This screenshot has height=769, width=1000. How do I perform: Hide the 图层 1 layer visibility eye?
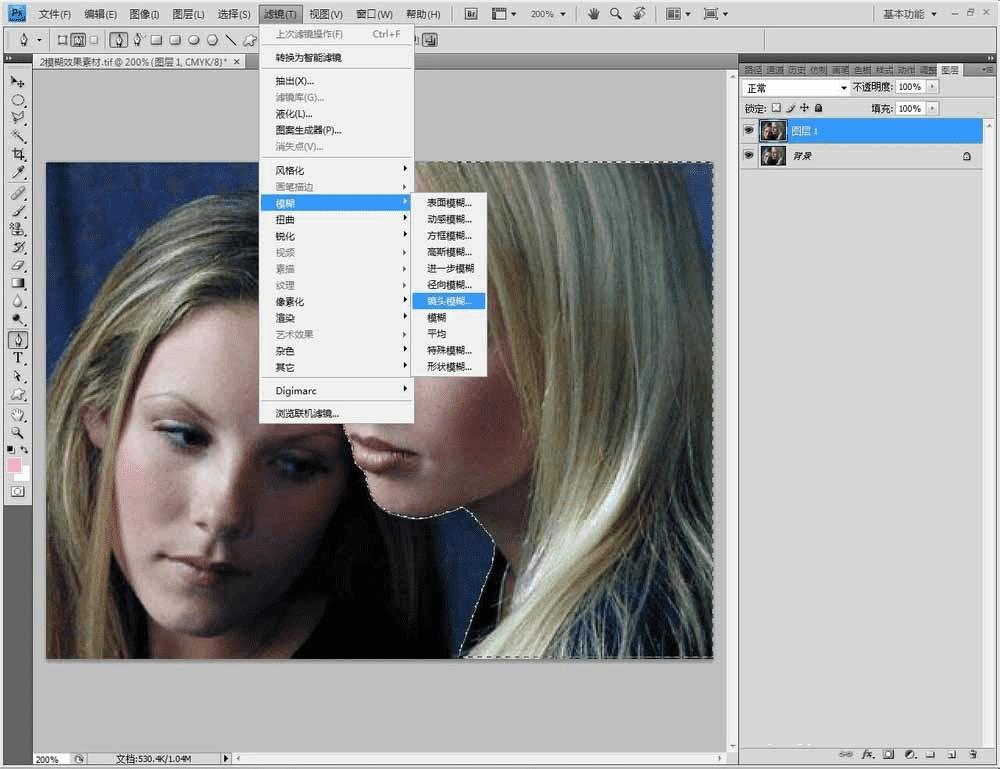[749, 130]
